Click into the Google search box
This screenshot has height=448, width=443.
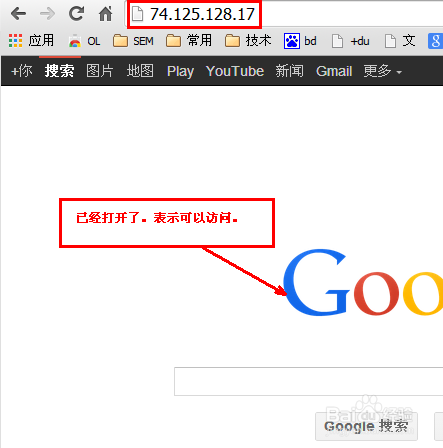(x=309, y=381)
